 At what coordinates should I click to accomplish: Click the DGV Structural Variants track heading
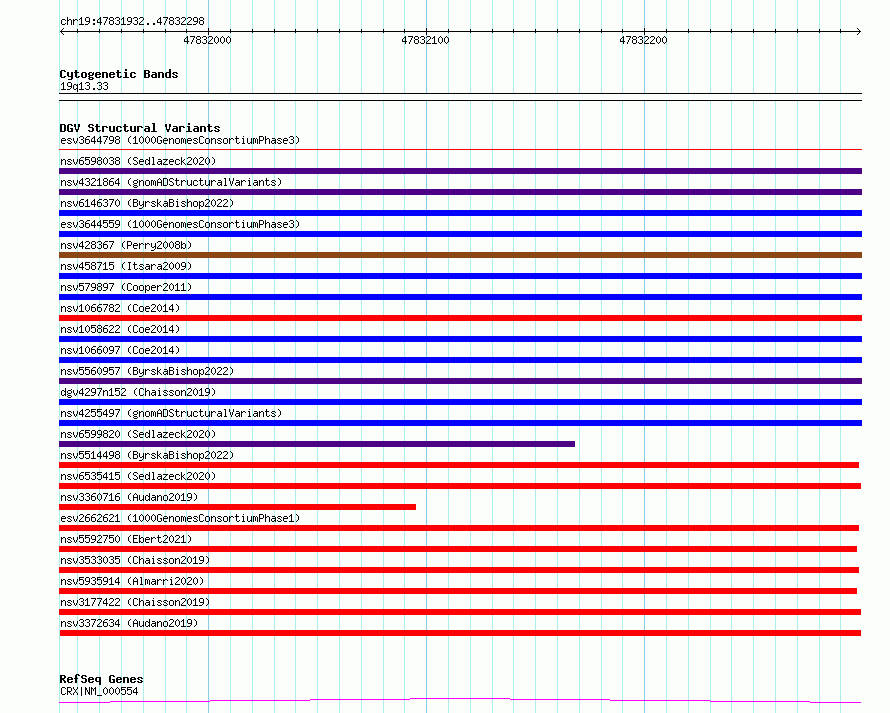click(x=140, y=128)
